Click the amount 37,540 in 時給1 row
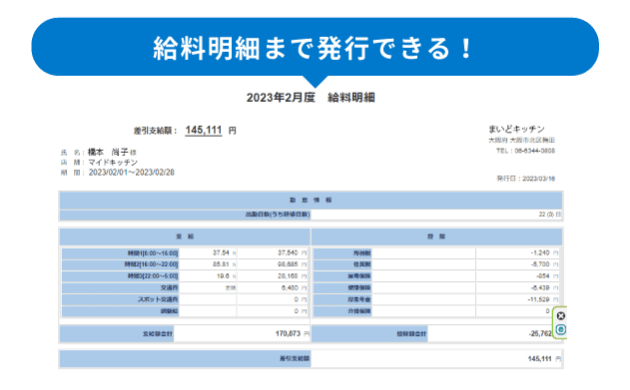This screenshot has width=630, height=390. click(288, 253)
